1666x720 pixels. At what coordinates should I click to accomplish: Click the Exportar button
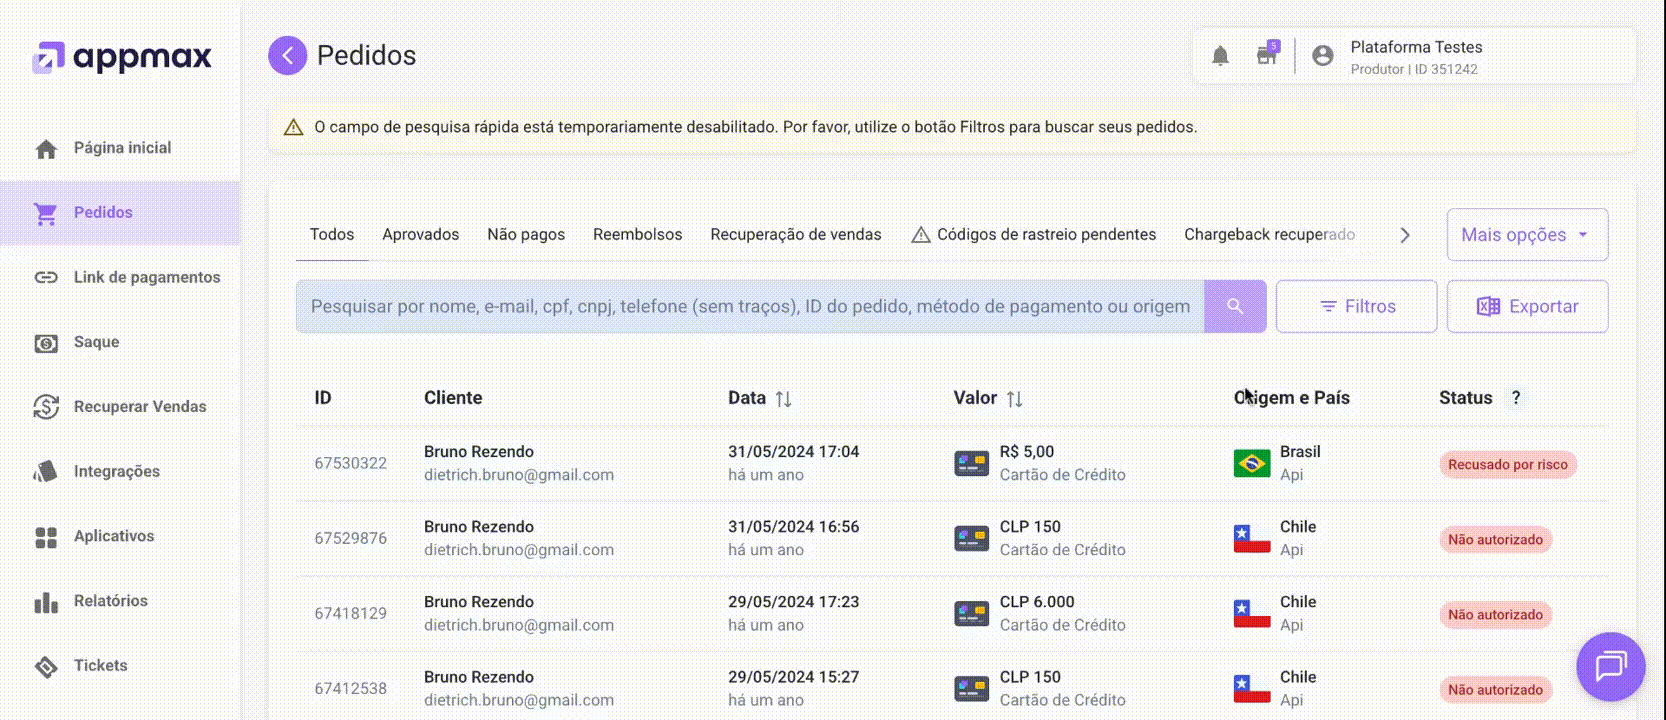[x=1527, y=307]
